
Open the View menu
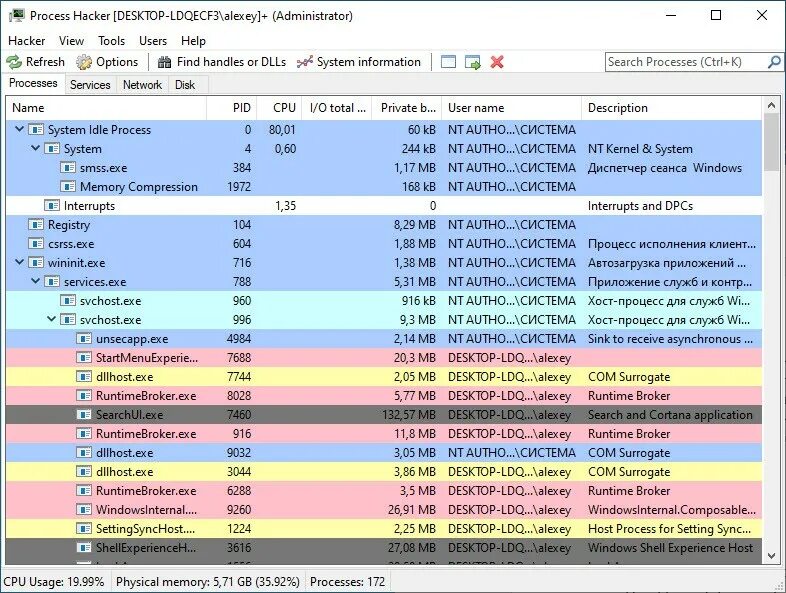pyautogui.click(x=71, y=41)
